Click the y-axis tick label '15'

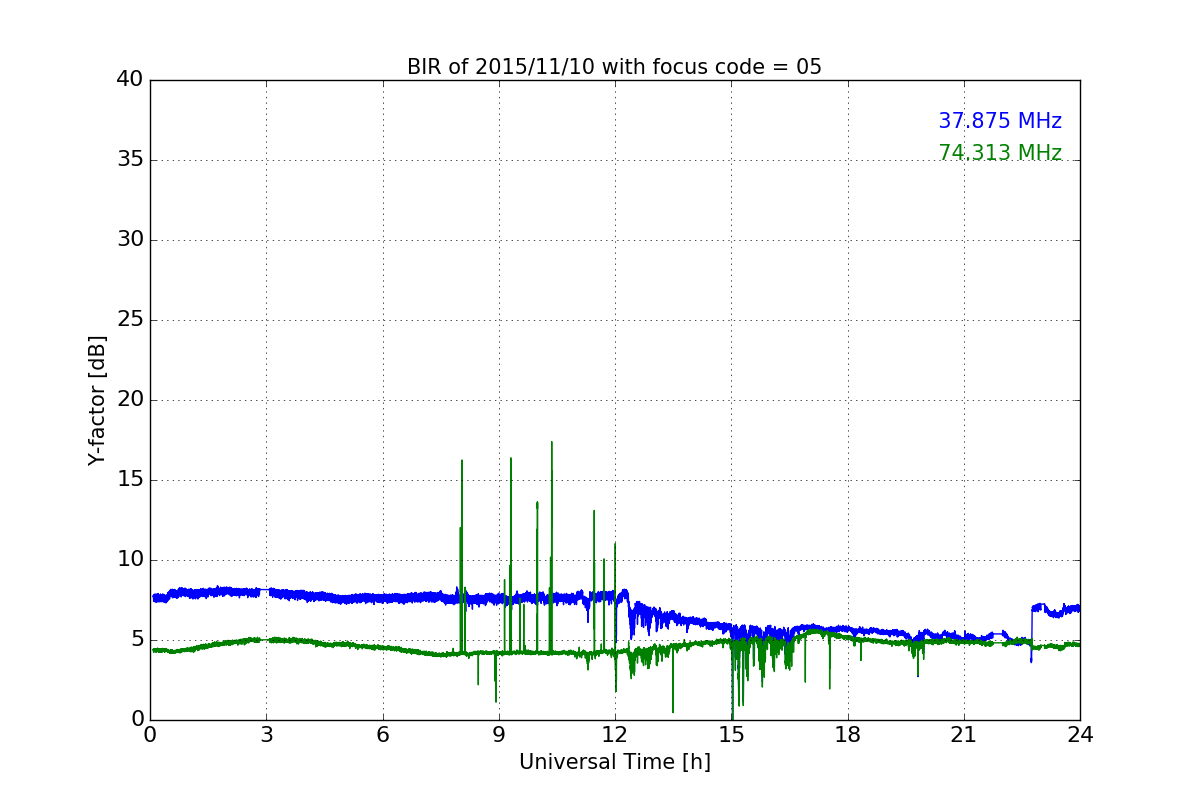[130, 480]
